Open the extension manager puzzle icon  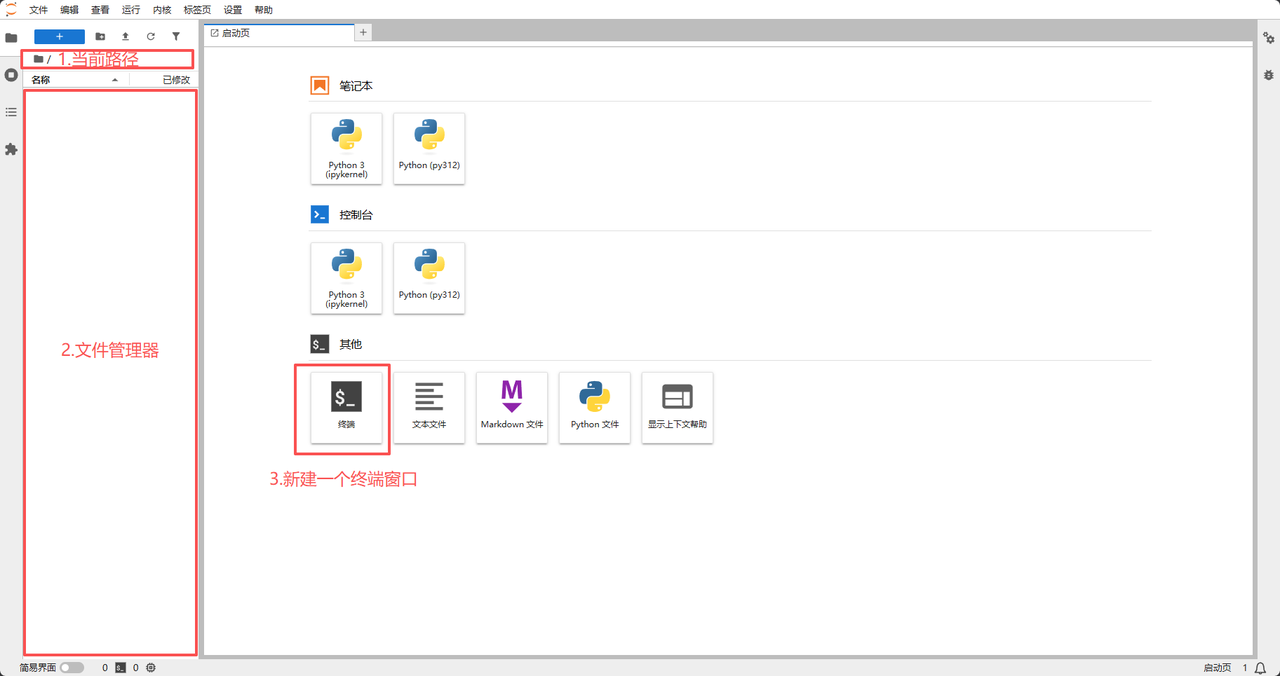11,149
